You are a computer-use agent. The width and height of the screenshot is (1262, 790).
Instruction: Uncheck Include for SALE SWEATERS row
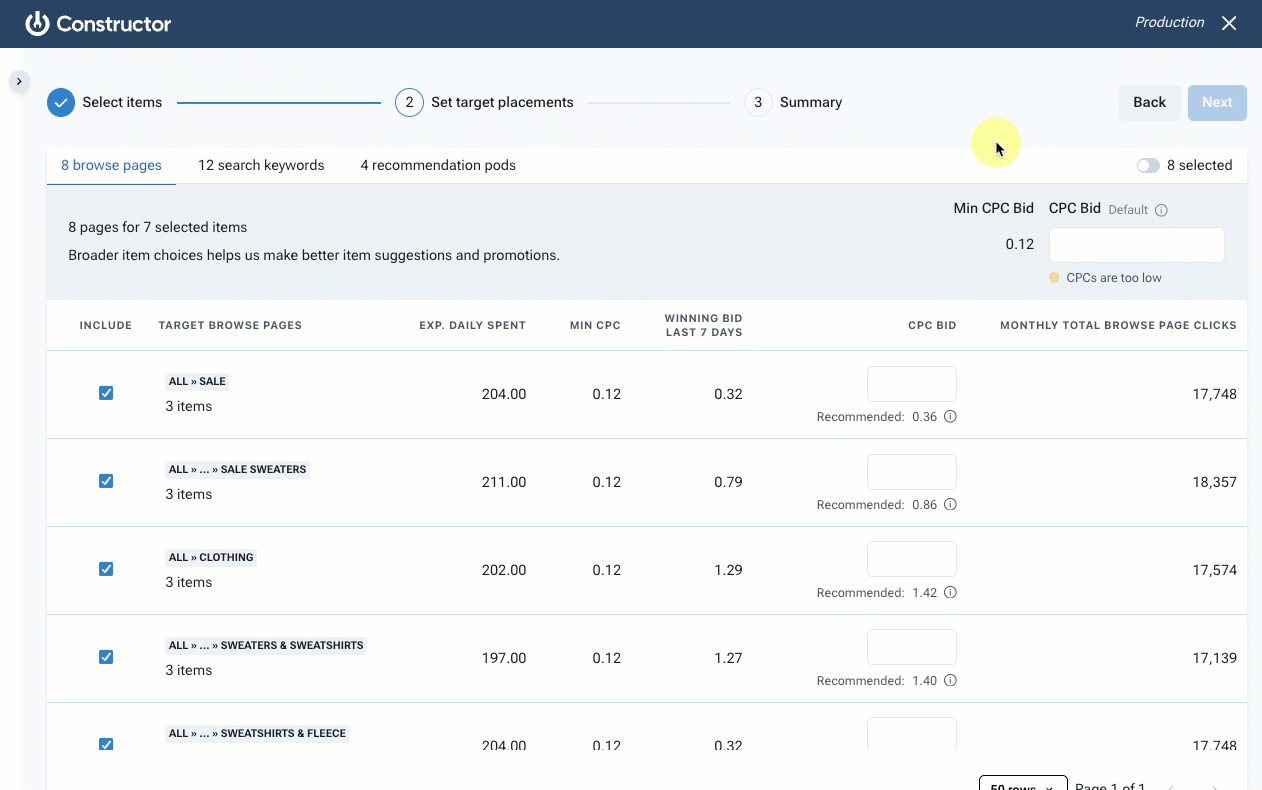(x=106, y=481)
